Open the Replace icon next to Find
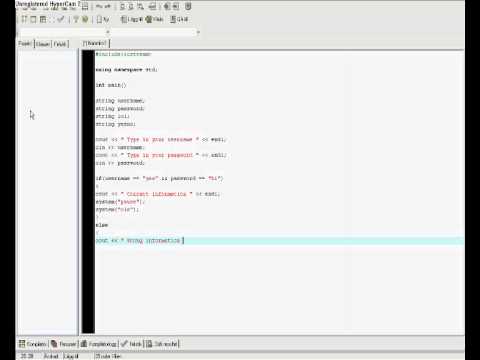The image size is (480, 360). [x=131, y=6]
